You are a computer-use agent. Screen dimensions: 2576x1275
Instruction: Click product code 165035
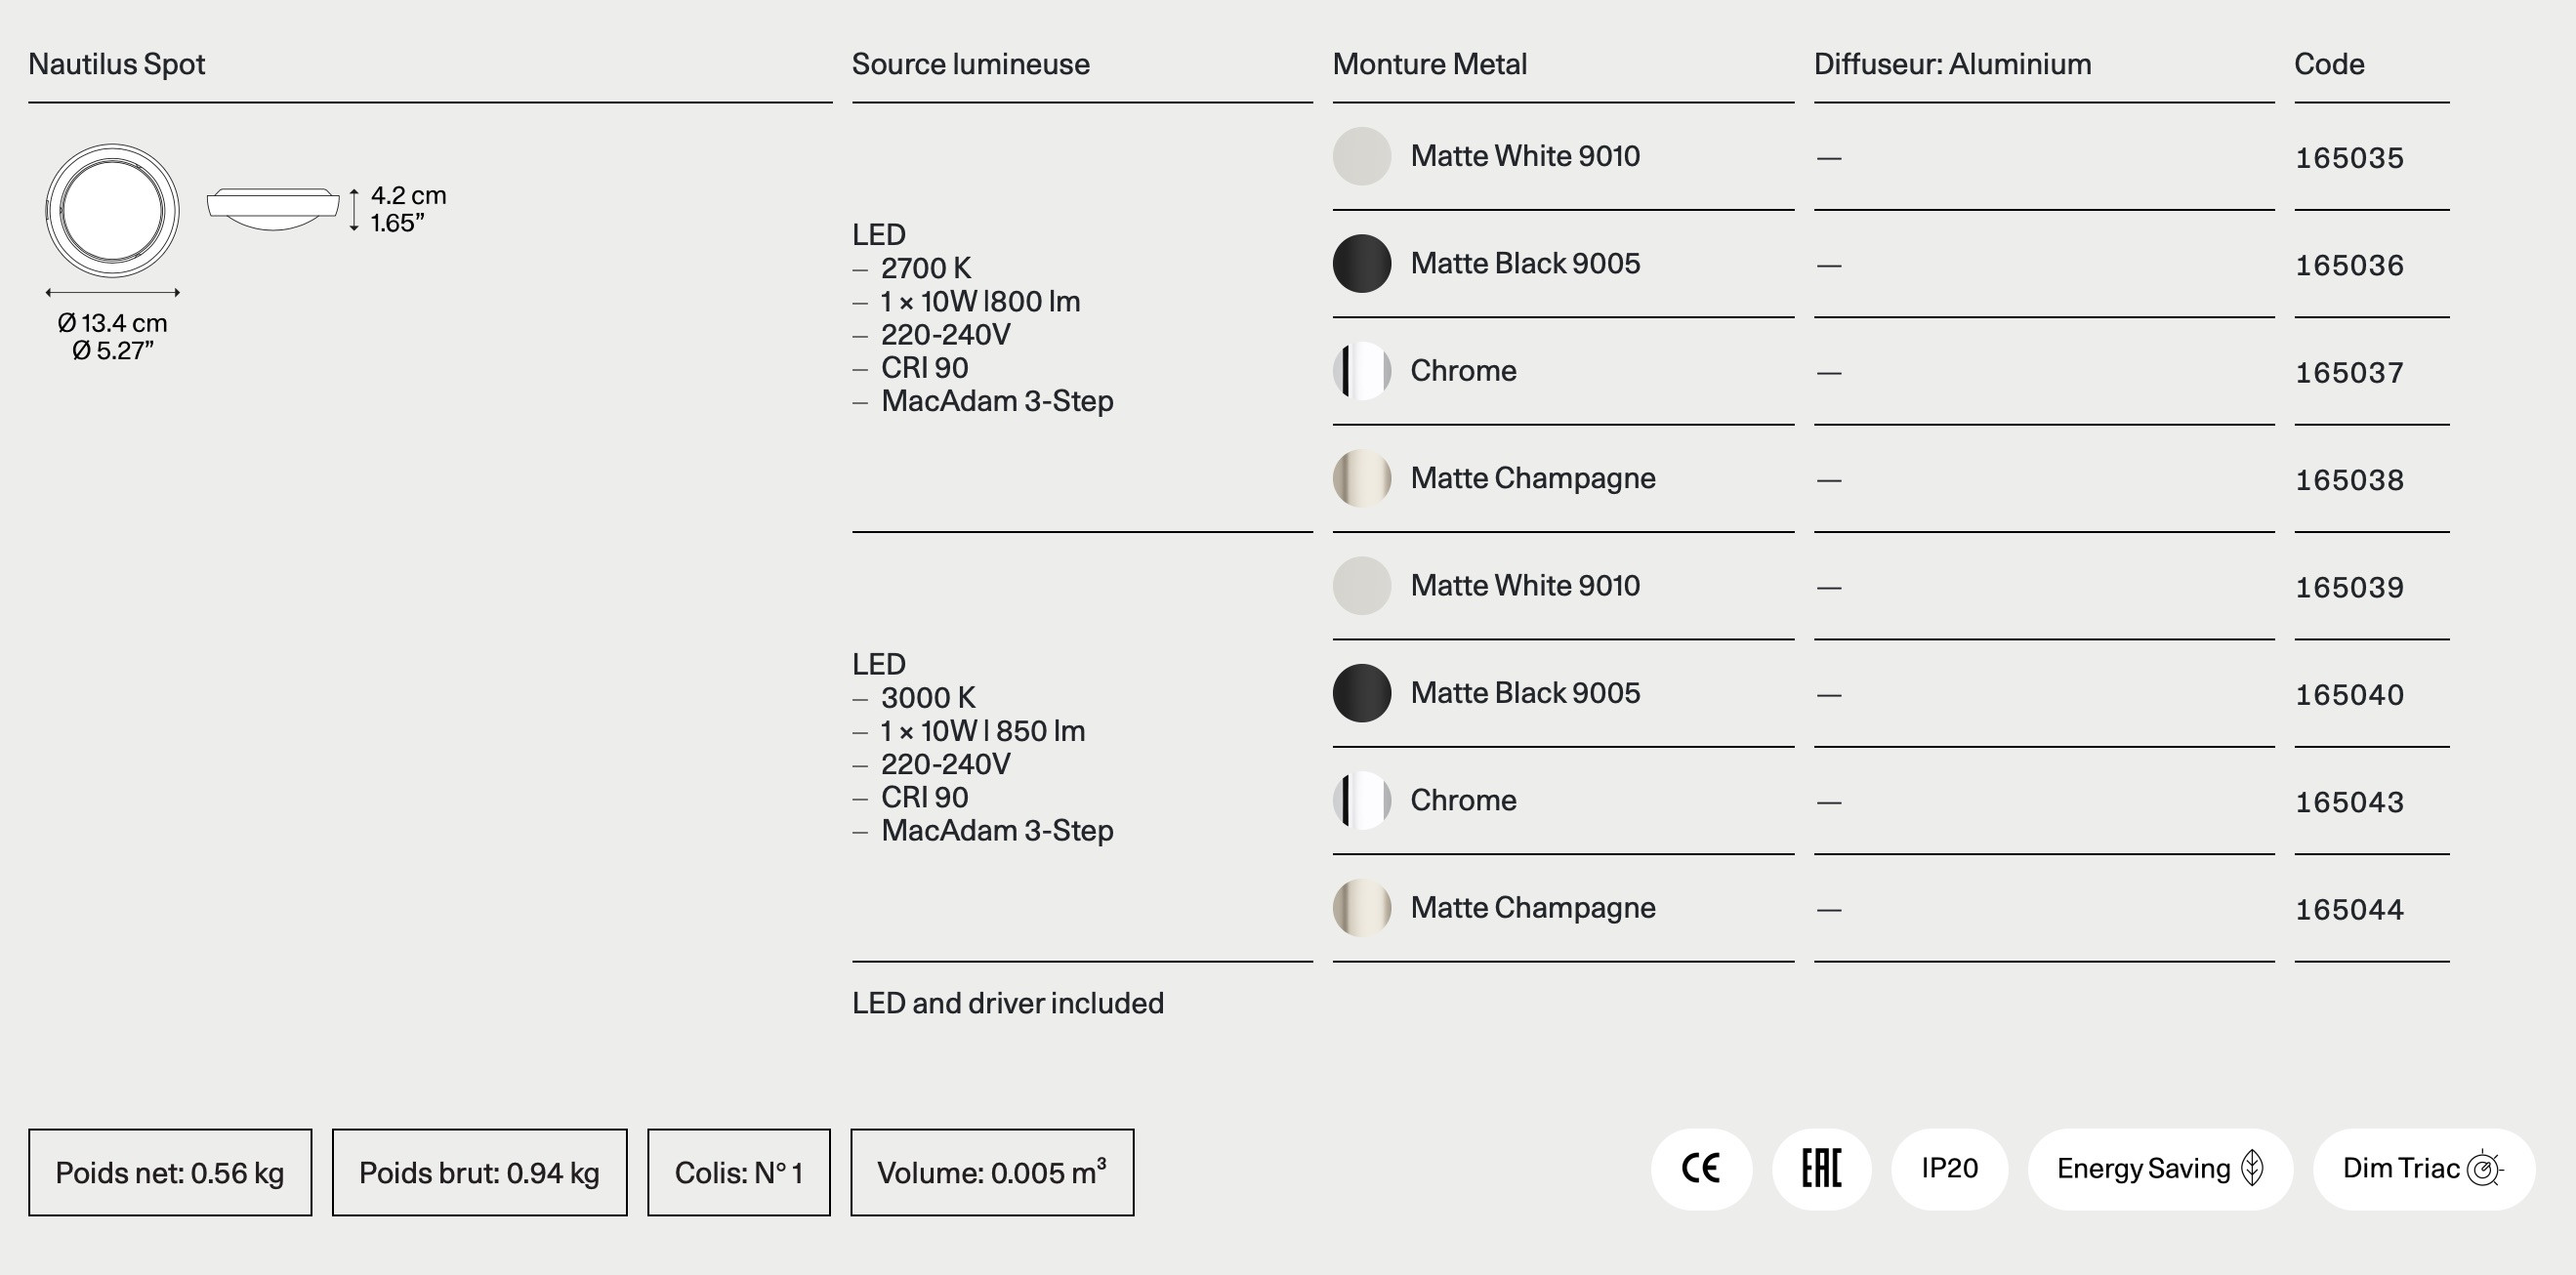coord(2349,158)
